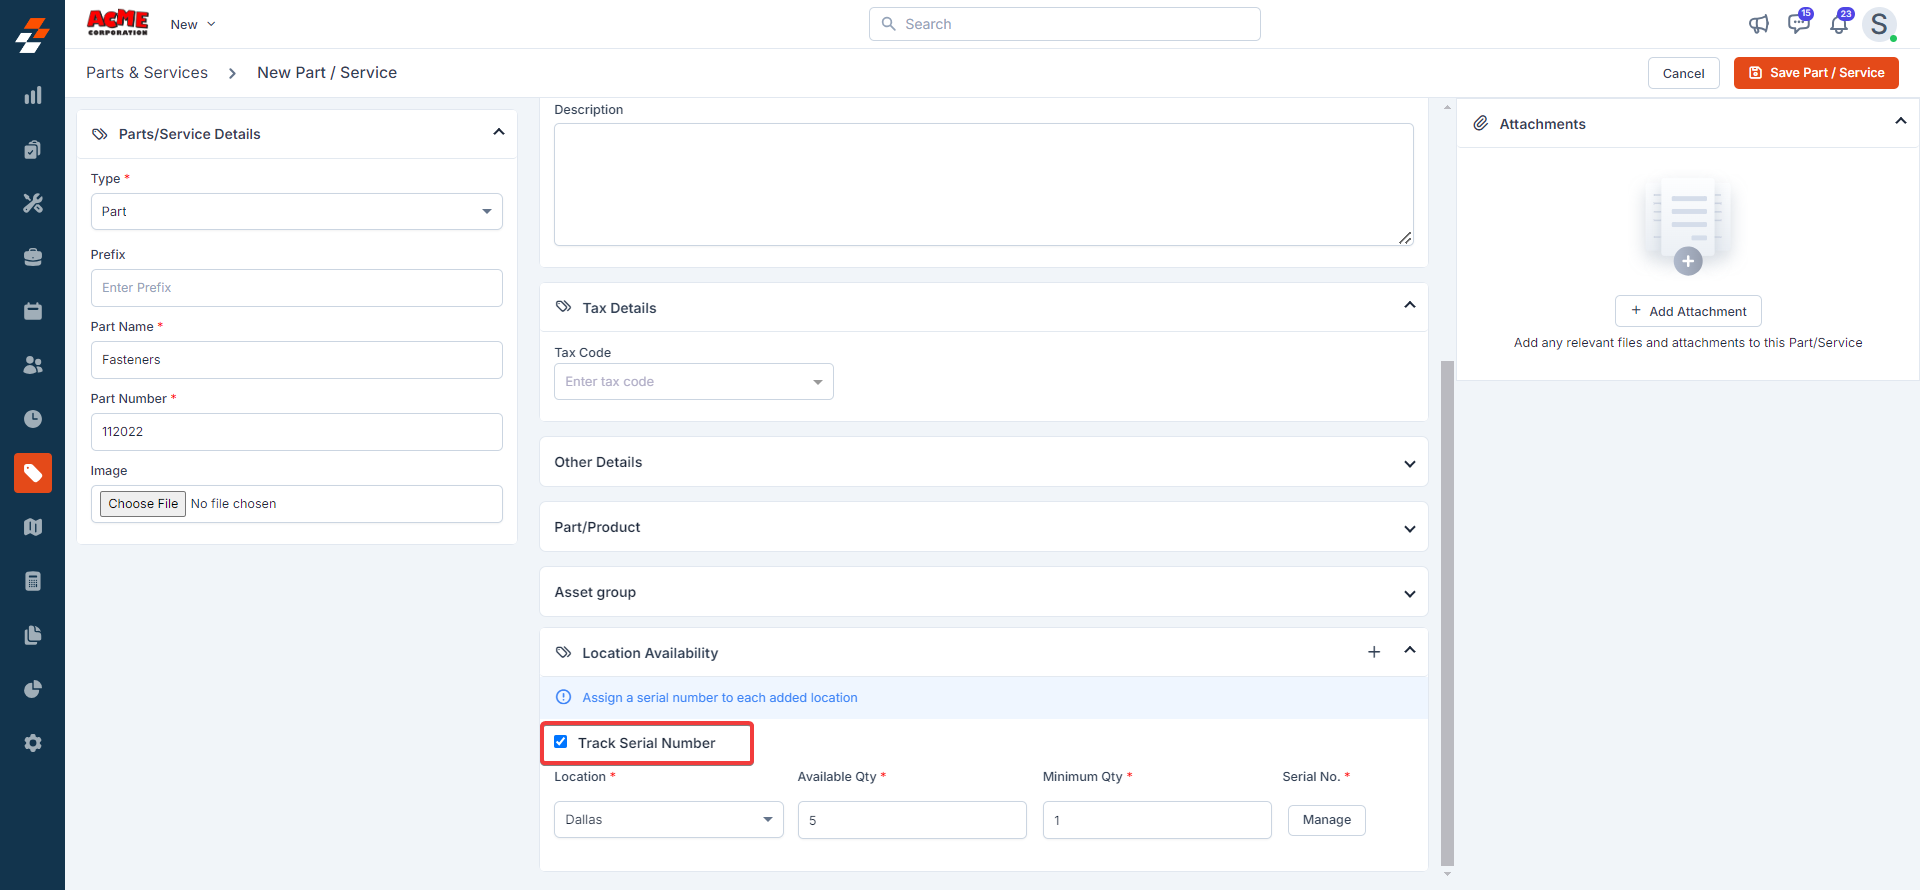Go to Parts & Services breadcrumb

tap(147, 73)
